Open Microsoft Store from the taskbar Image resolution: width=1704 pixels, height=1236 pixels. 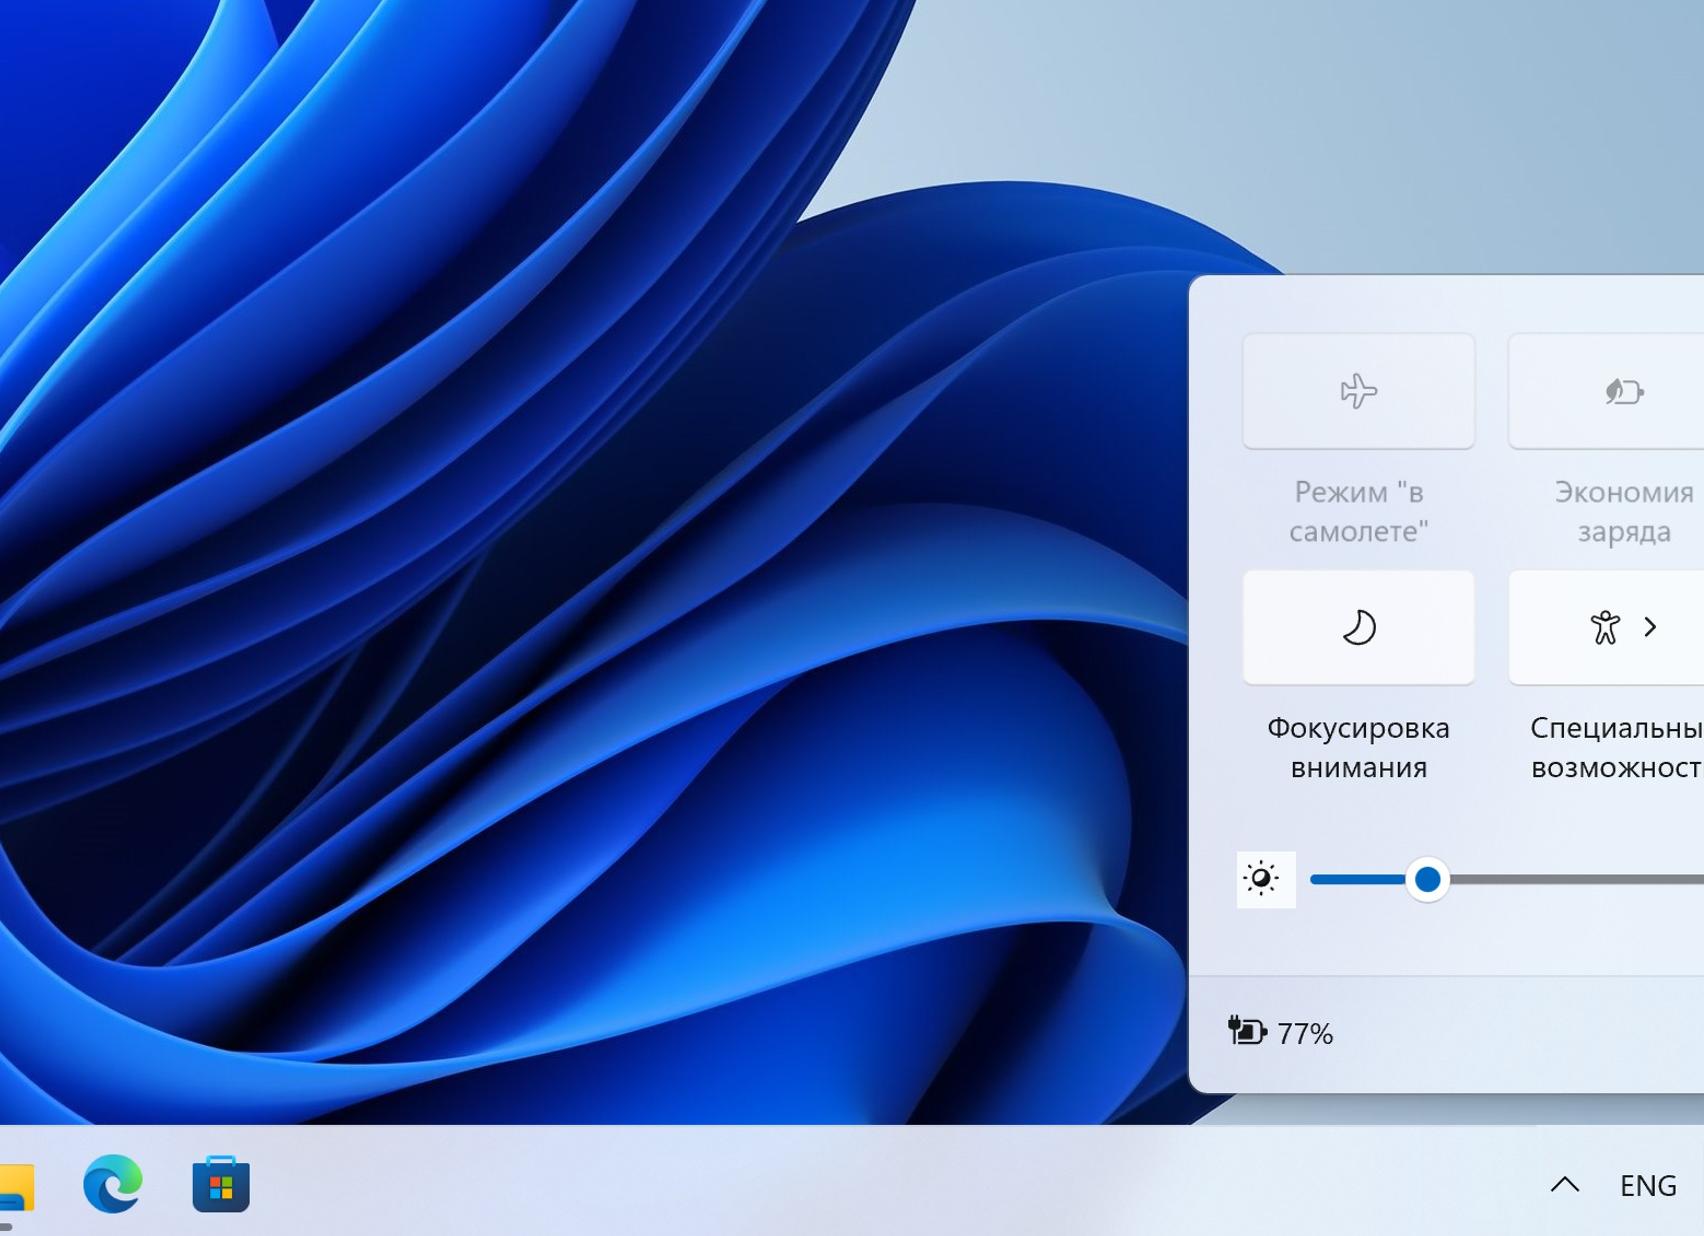pyautogui.click(x=221, y=1184)
